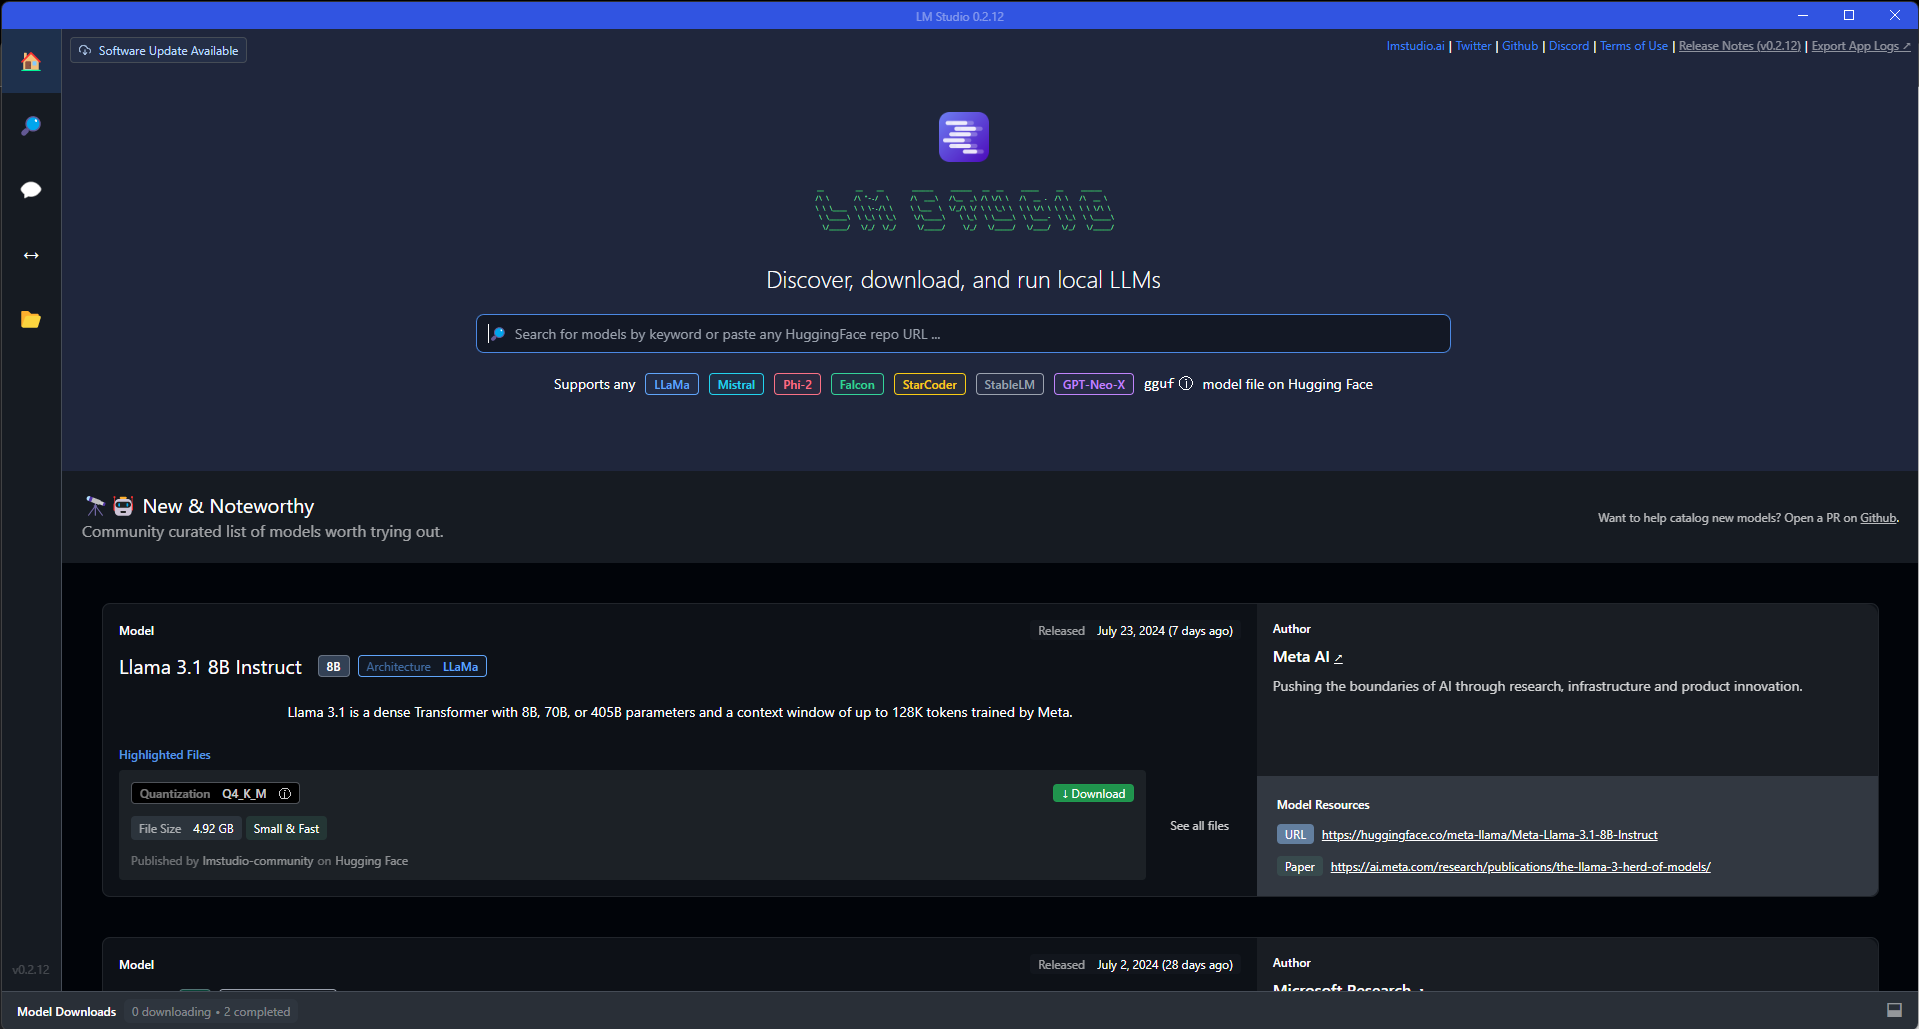Click the New & Noteworthy heading
The height and width of the screenshot is (1029, 1919).
228,506
